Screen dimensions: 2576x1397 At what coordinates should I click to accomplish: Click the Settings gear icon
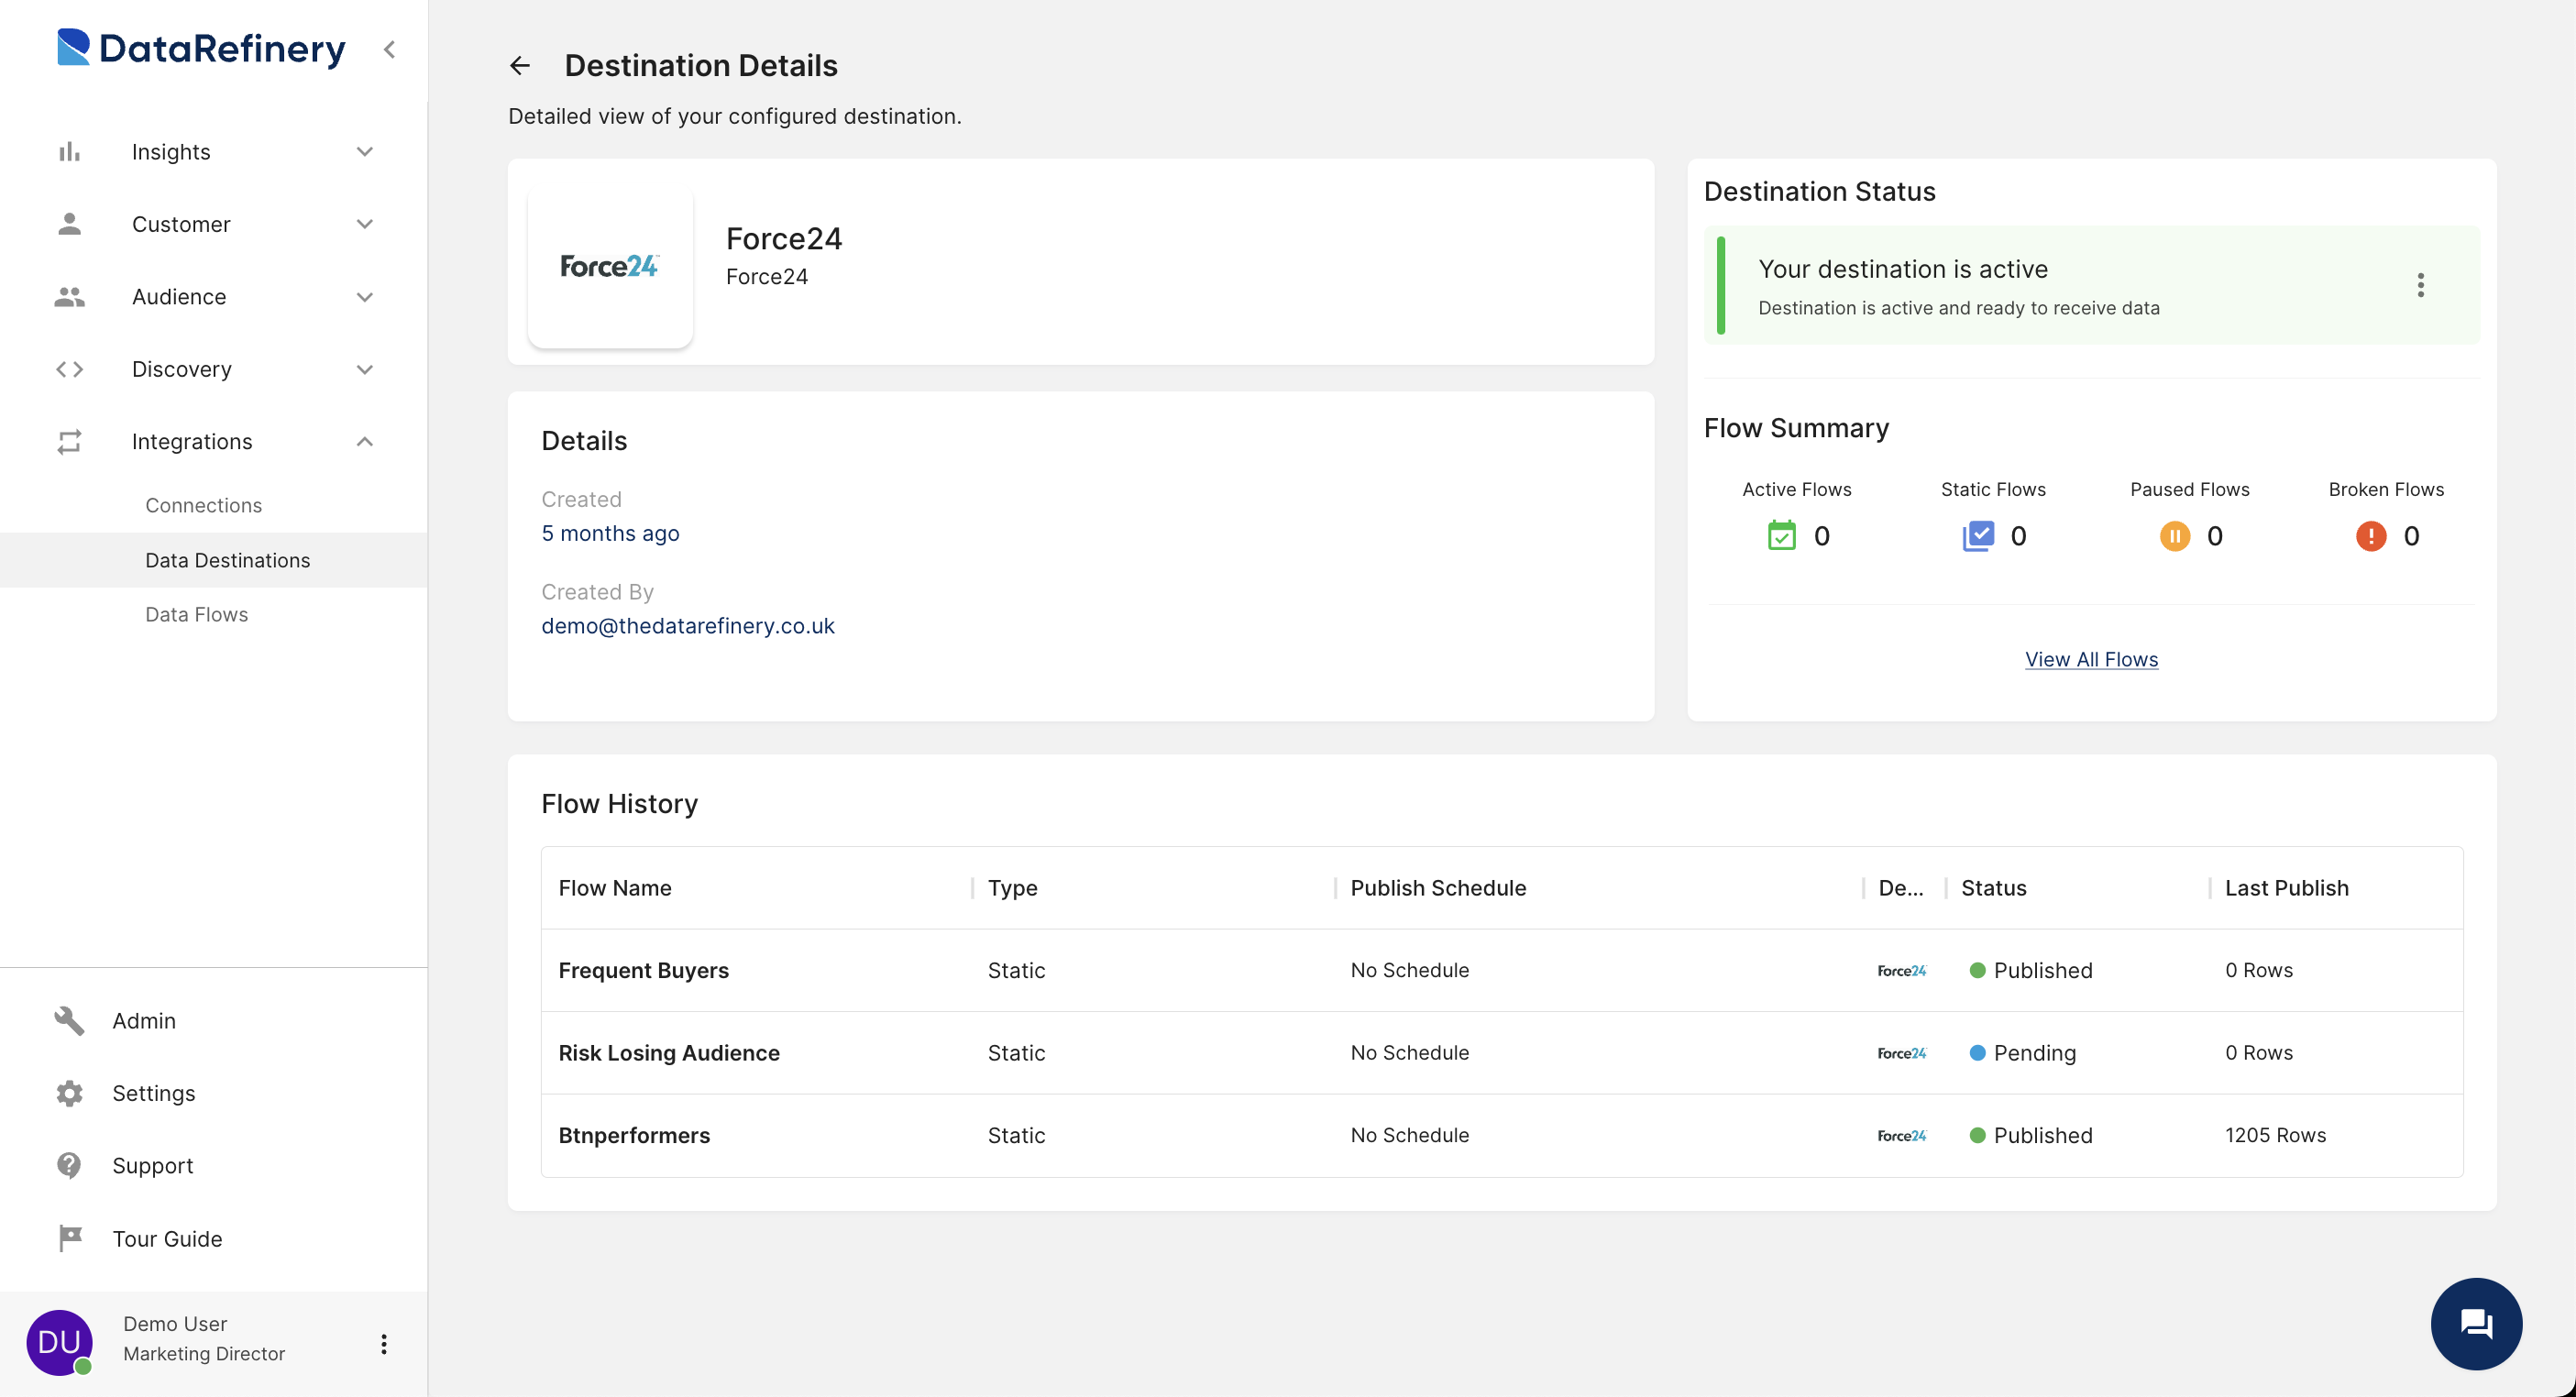(69, 1093)
